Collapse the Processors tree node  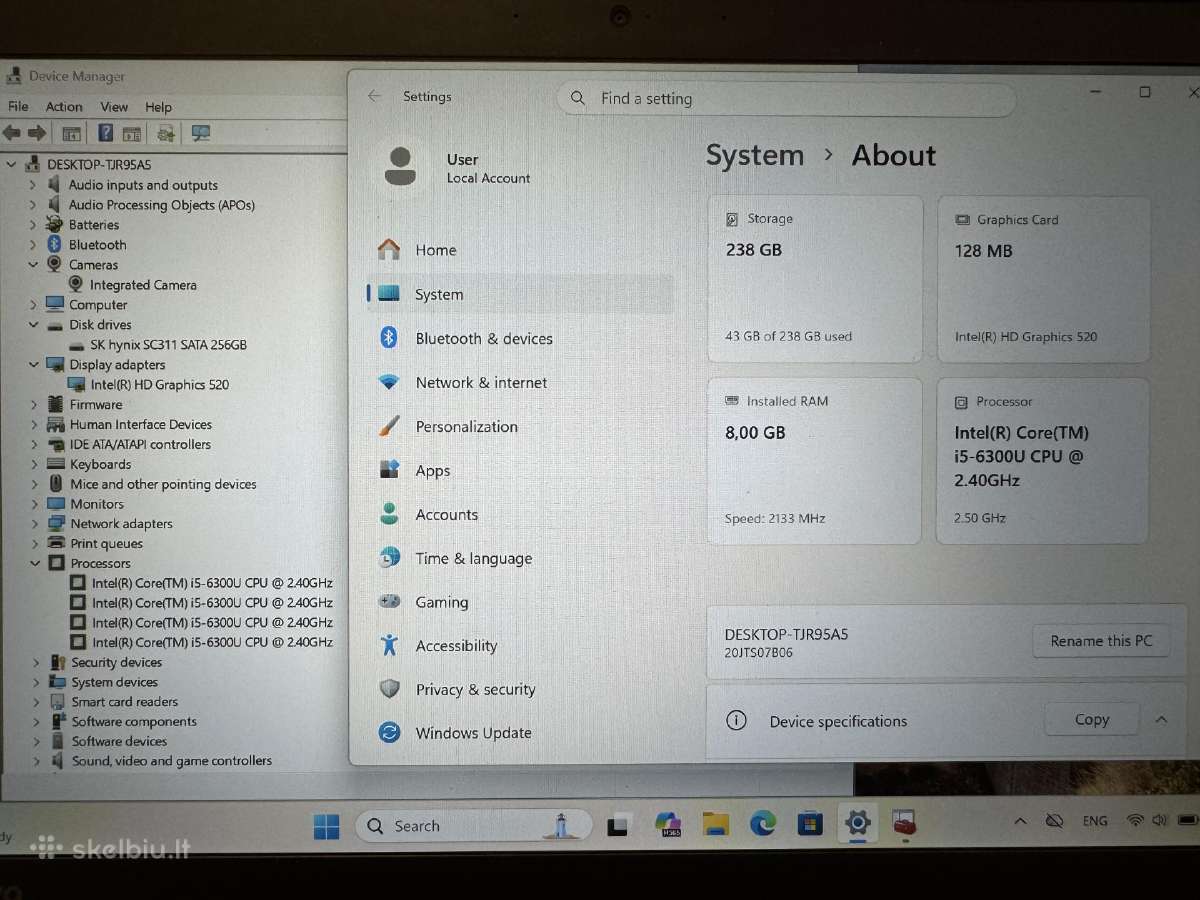click(34, 563)
